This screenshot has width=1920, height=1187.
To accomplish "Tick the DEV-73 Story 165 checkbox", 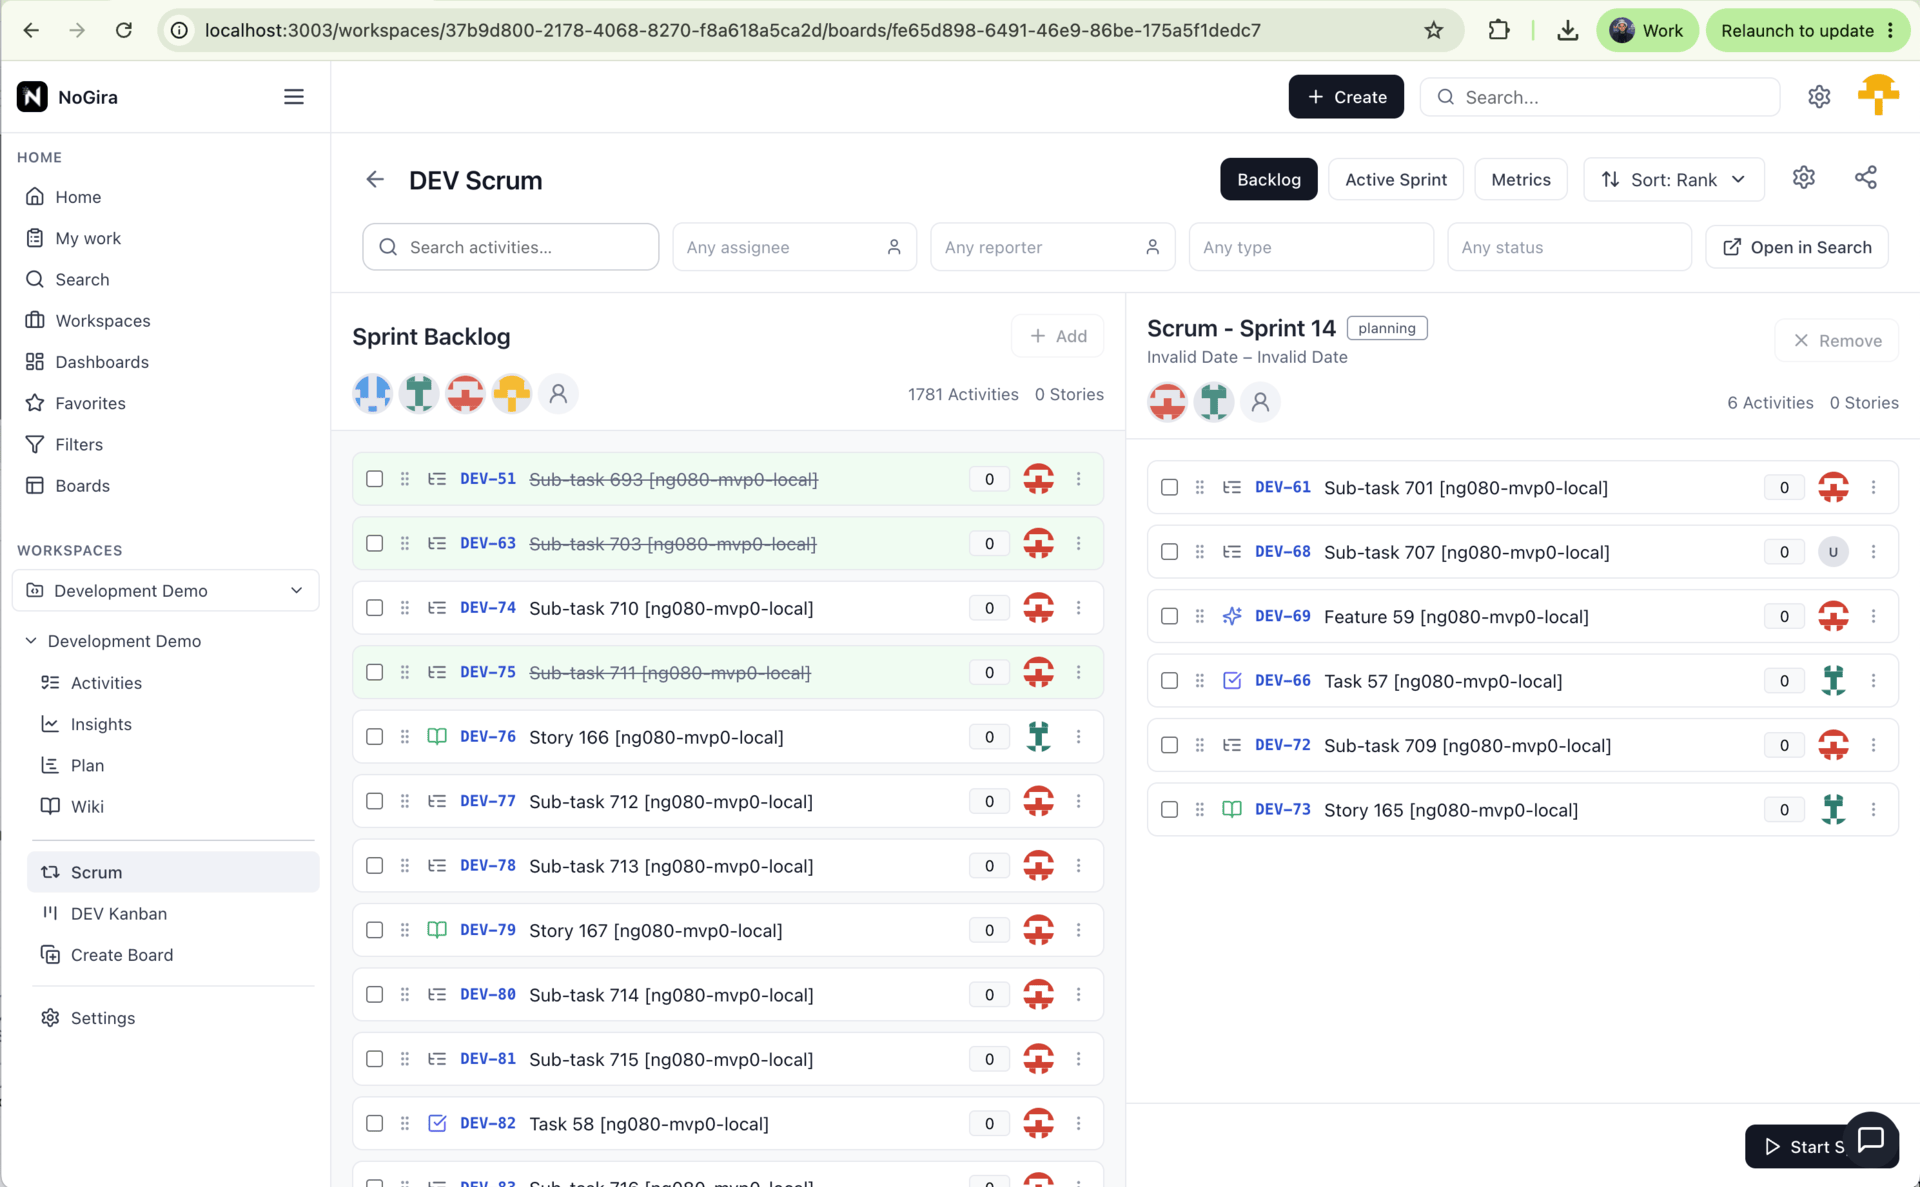I will tap(1169, 809).
